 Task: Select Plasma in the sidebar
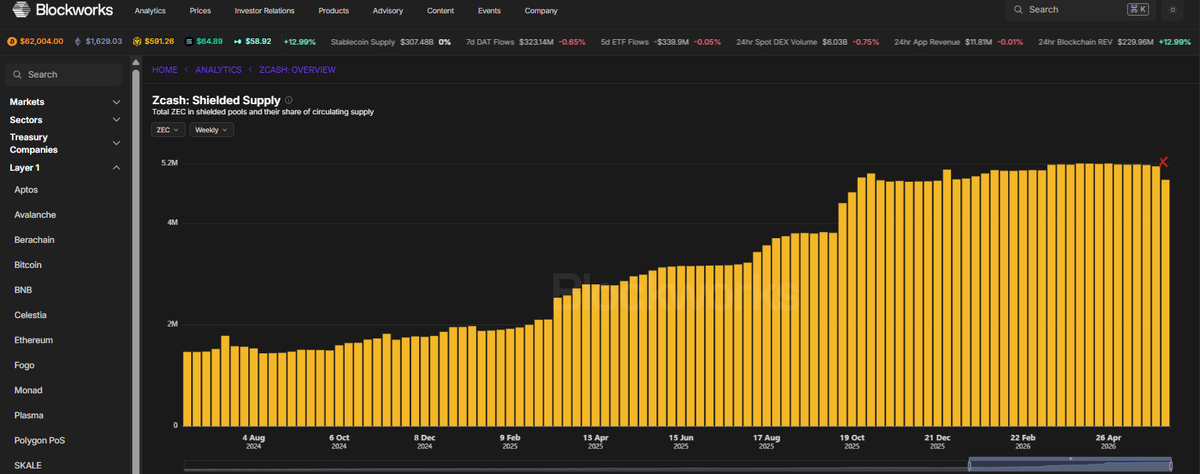(28, 415)
